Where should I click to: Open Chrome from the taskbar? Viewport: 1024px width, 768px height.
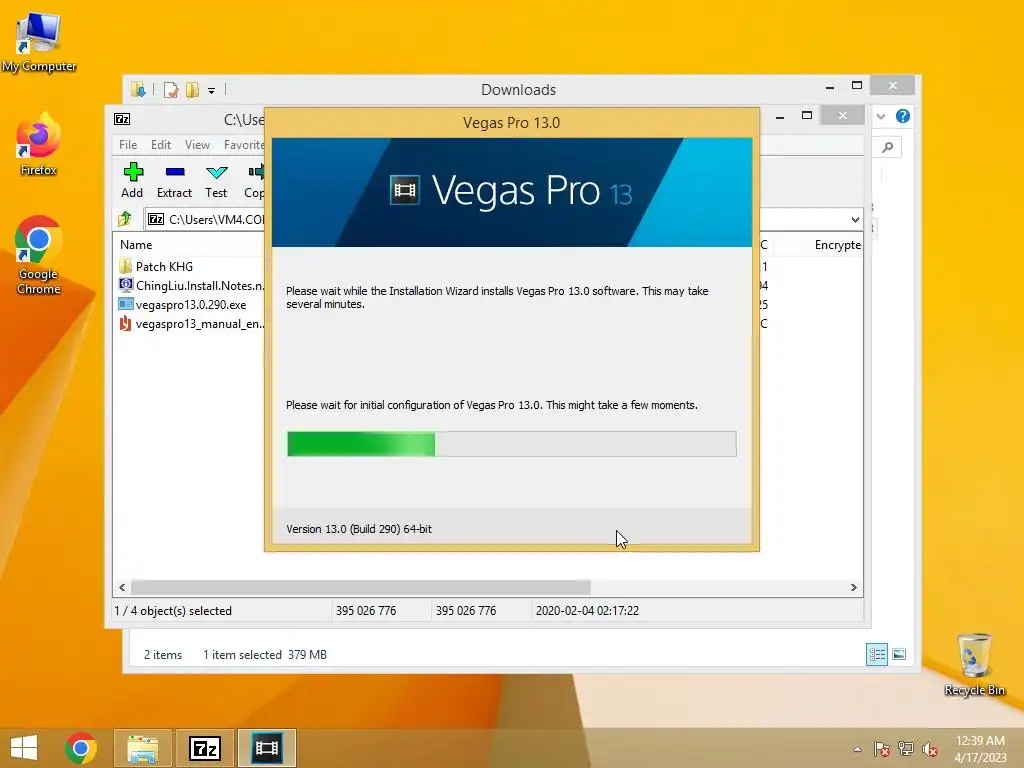pyautogui.click(x=81, y=748)
